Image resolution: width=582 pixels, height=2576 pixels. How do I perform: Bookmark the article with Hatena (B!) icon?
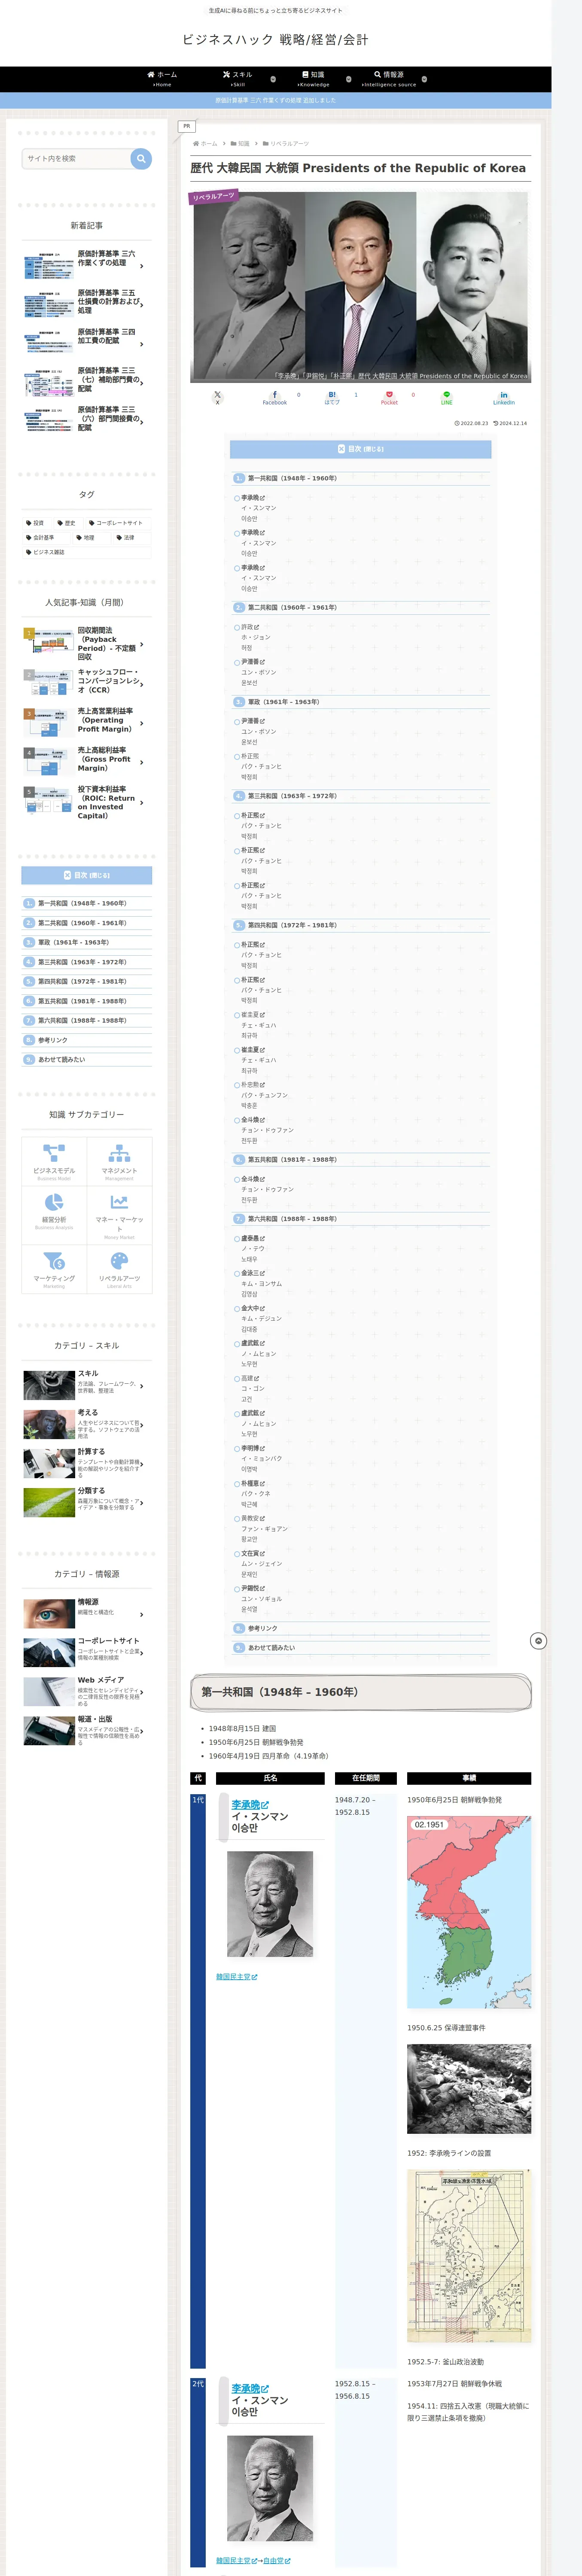tap(332, 397)
